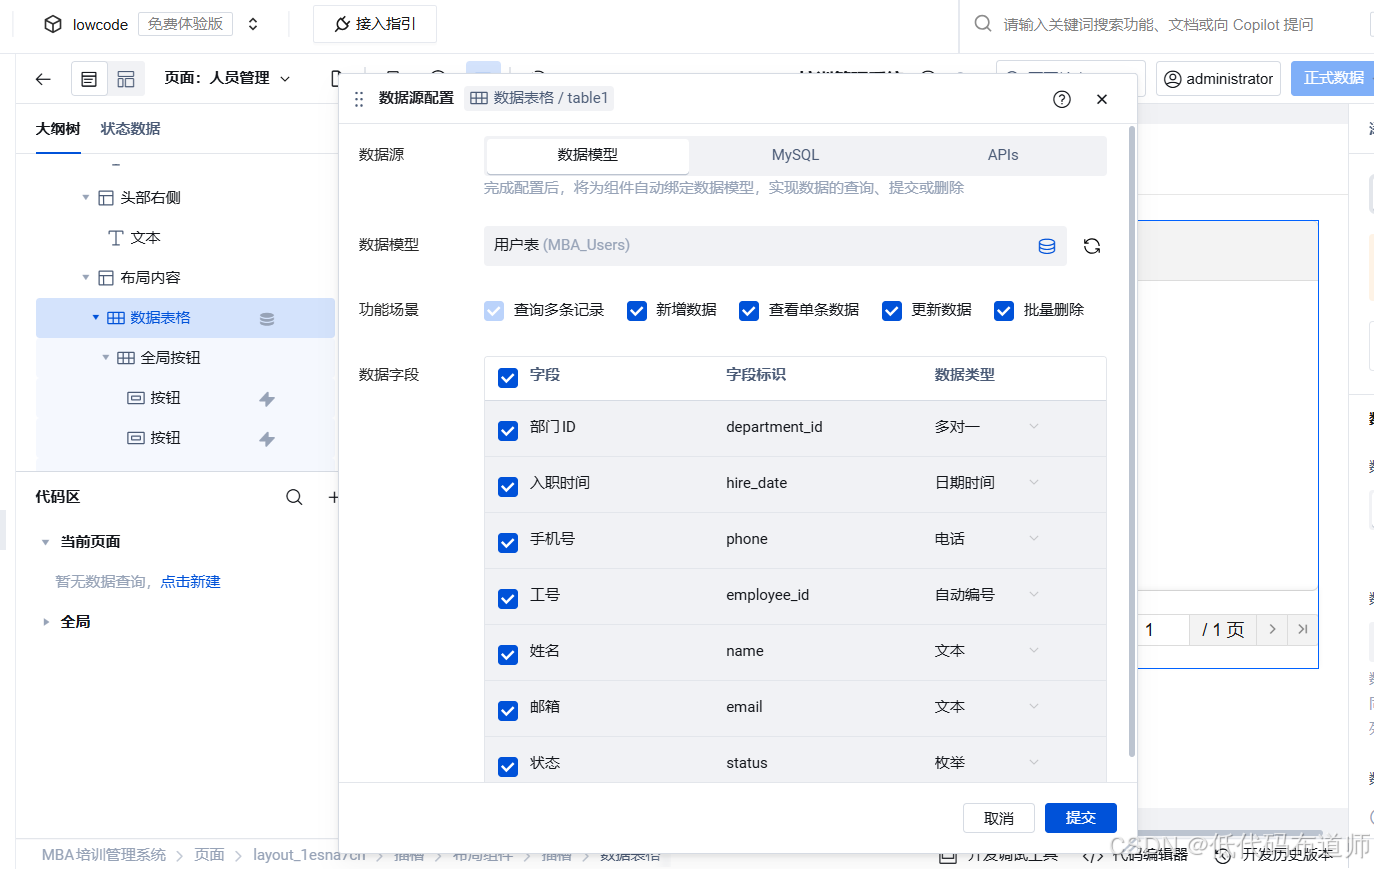Add new item in 代码区 with plus
This screenshot has width=1374, height=869.
(333, 497)
